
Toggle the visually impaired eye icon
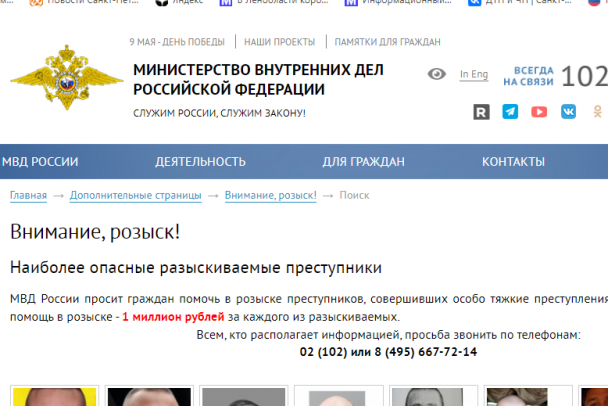click(437, 74)
